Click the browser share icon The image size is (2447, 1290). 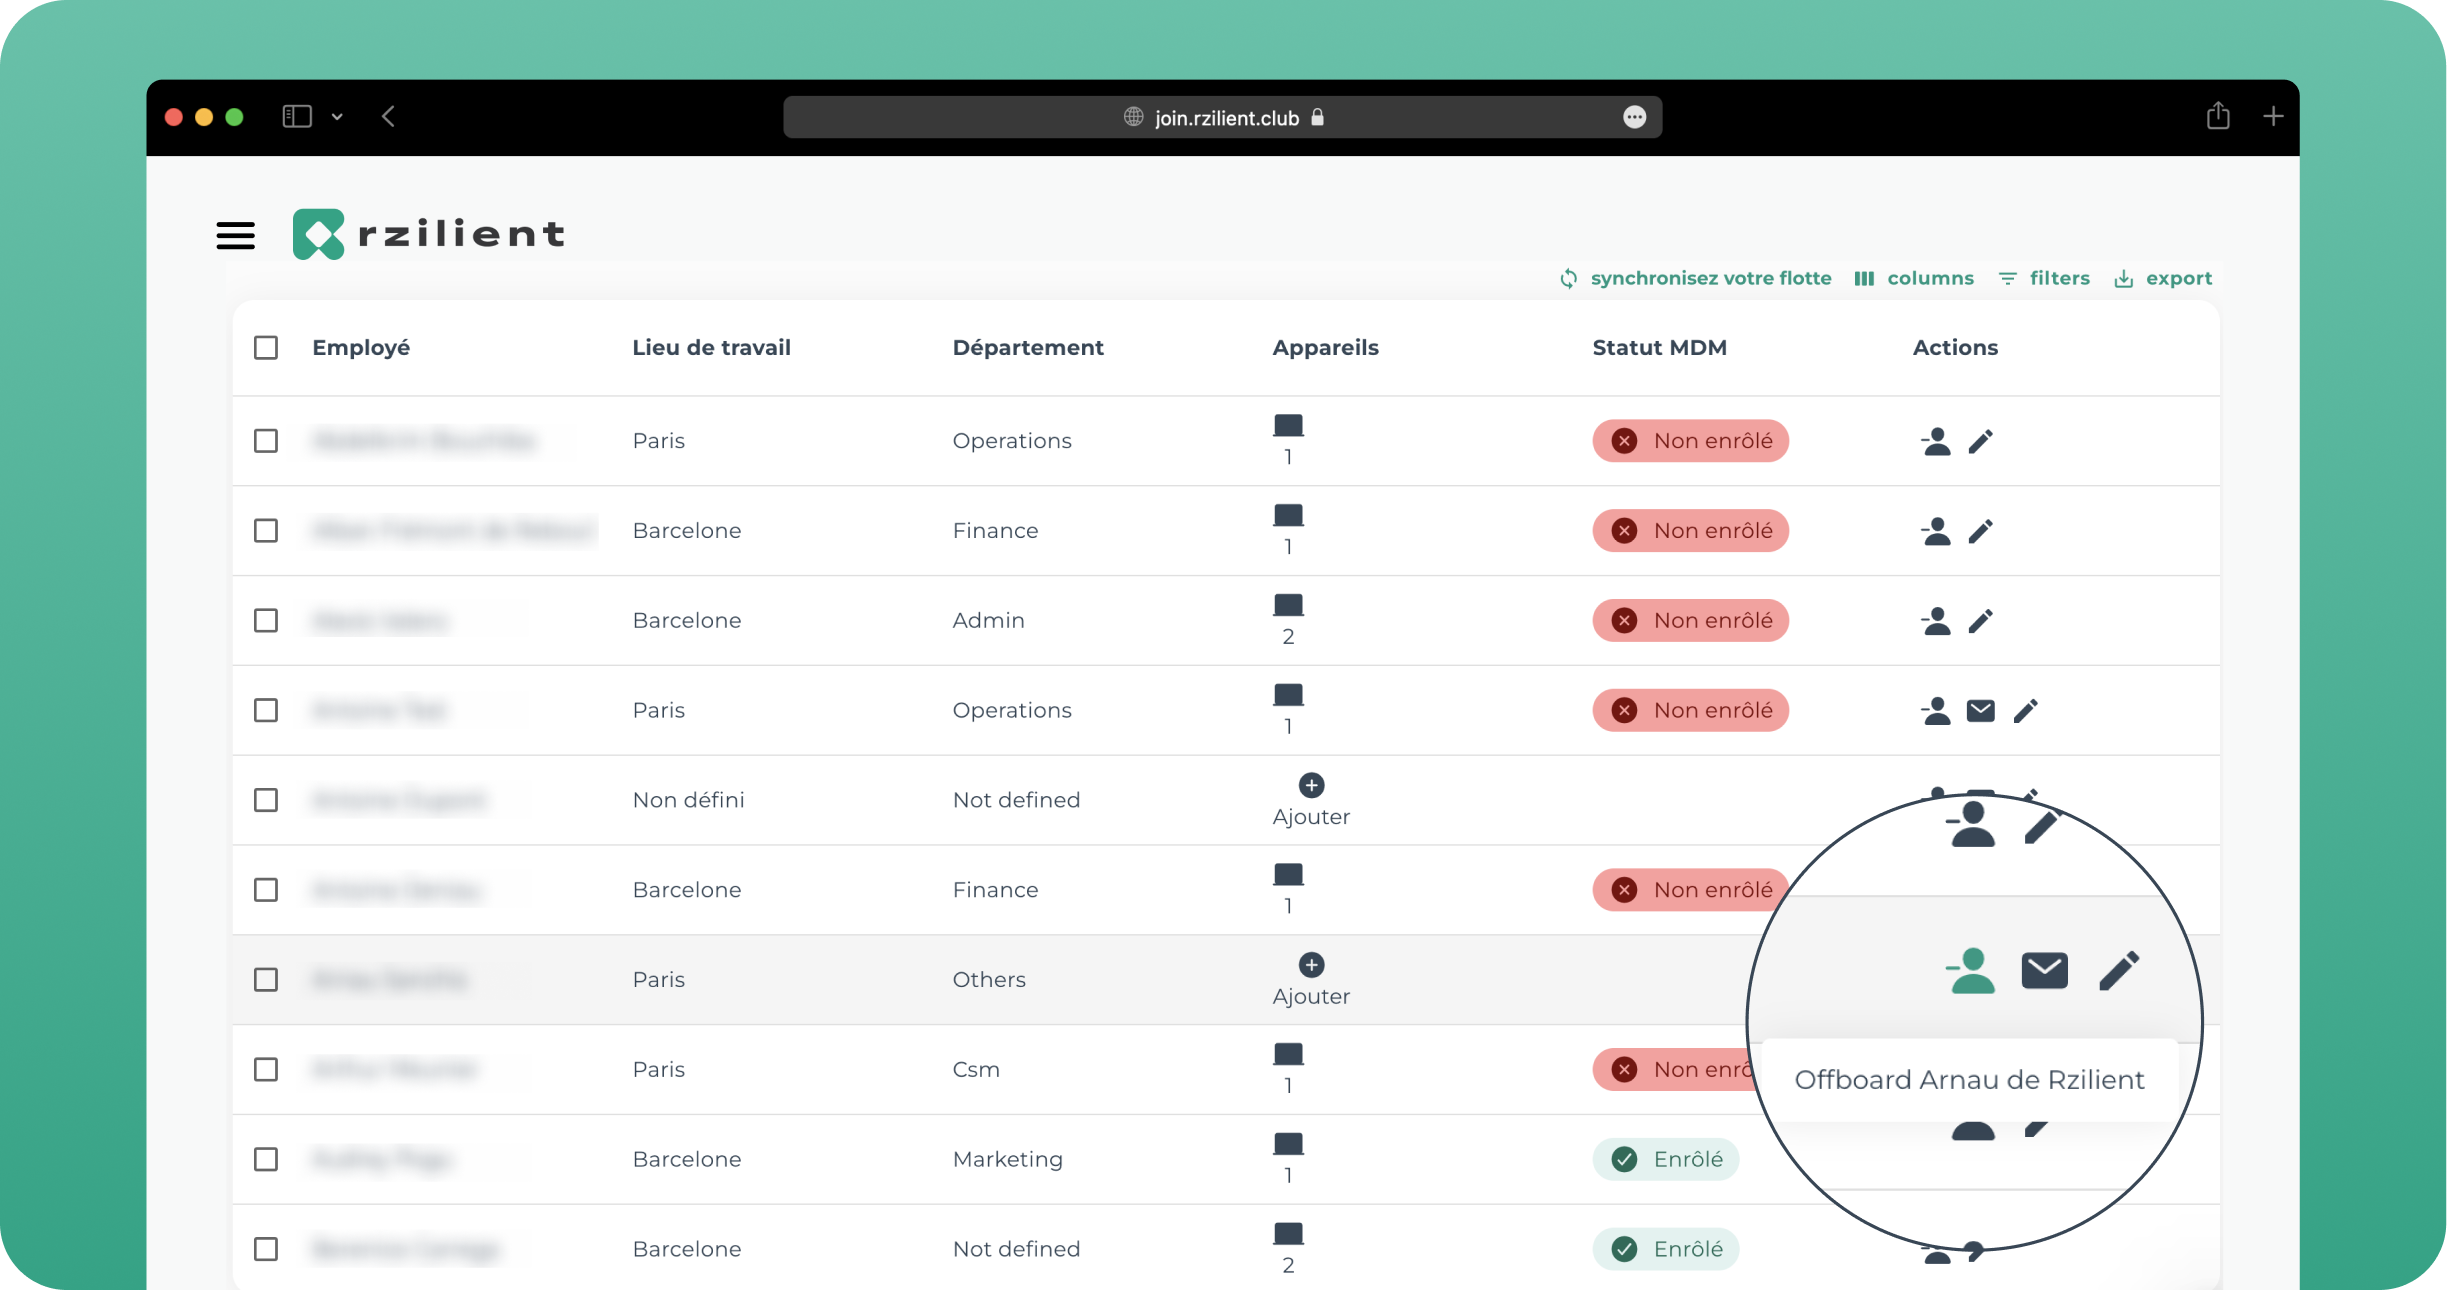[x=2217, y=117]
